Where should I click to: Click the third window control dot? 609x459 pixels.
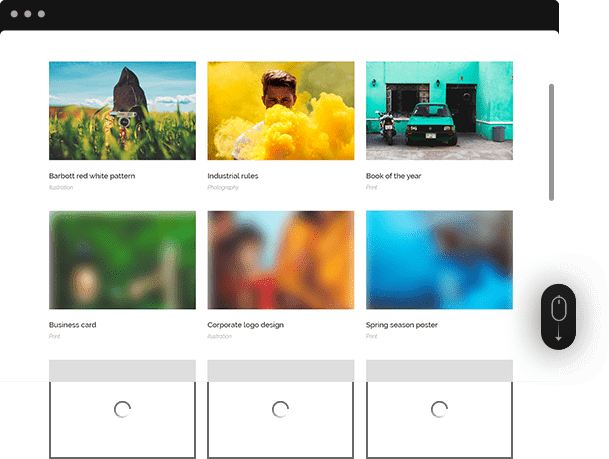(x=42, y=14)
